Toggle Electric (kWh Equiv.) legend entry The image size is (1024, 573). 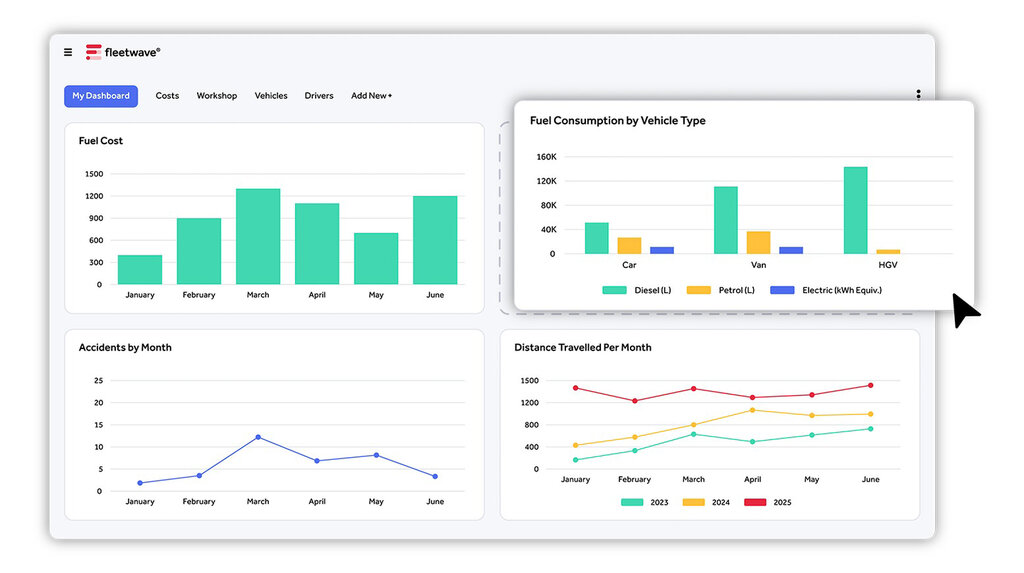pos(782,290)
